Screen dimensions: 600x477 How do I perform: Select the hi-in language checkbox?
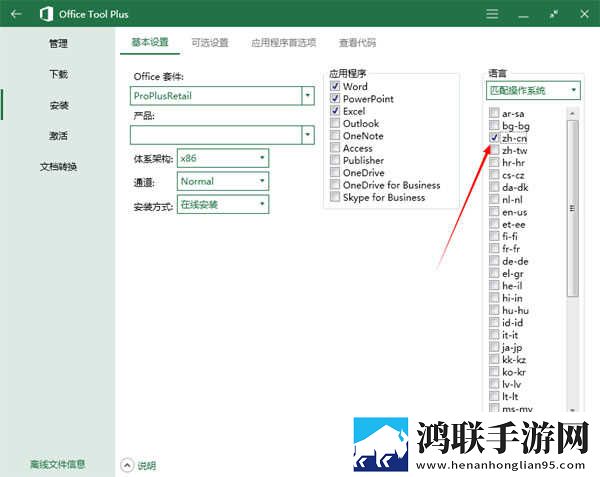494,298
